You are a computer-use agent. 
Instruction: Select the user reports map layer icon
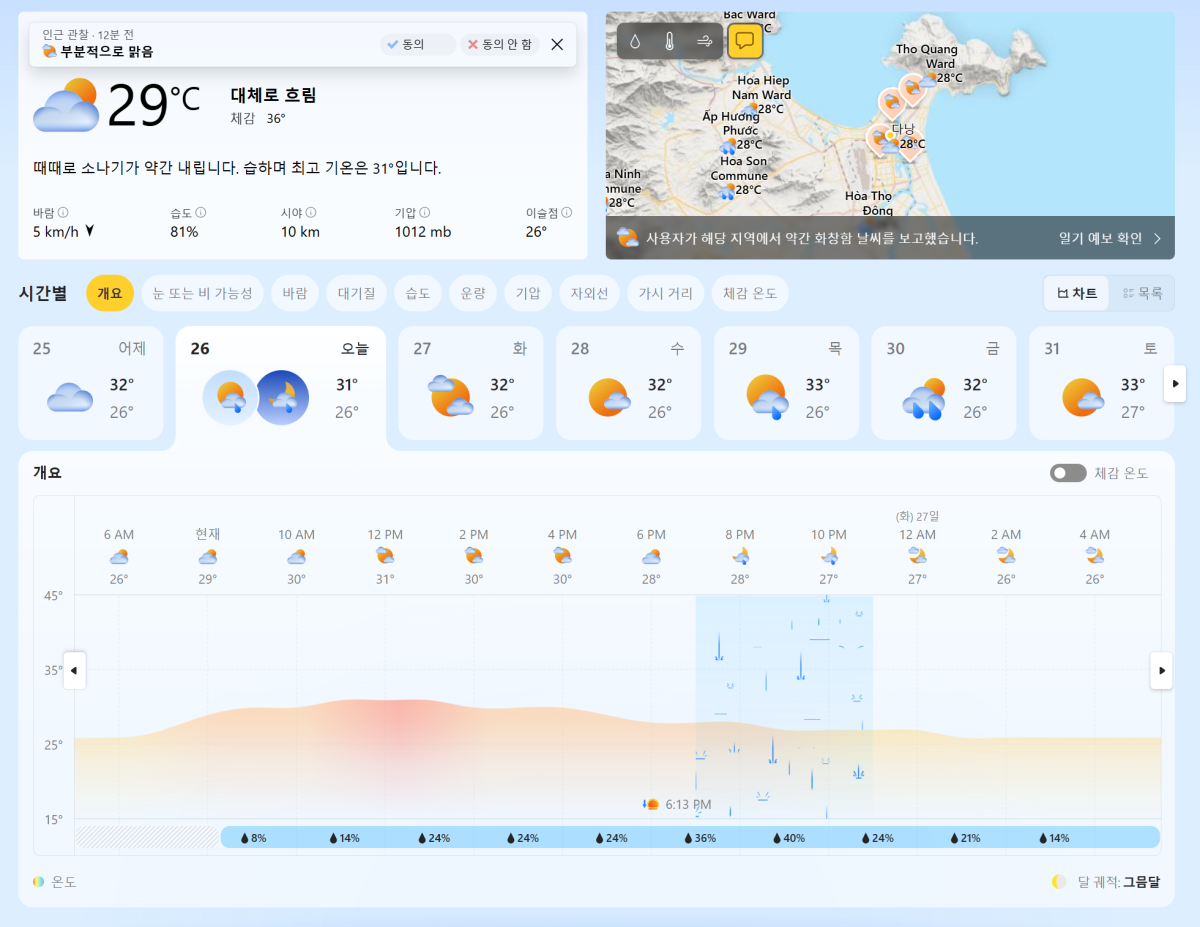point(745,41)
